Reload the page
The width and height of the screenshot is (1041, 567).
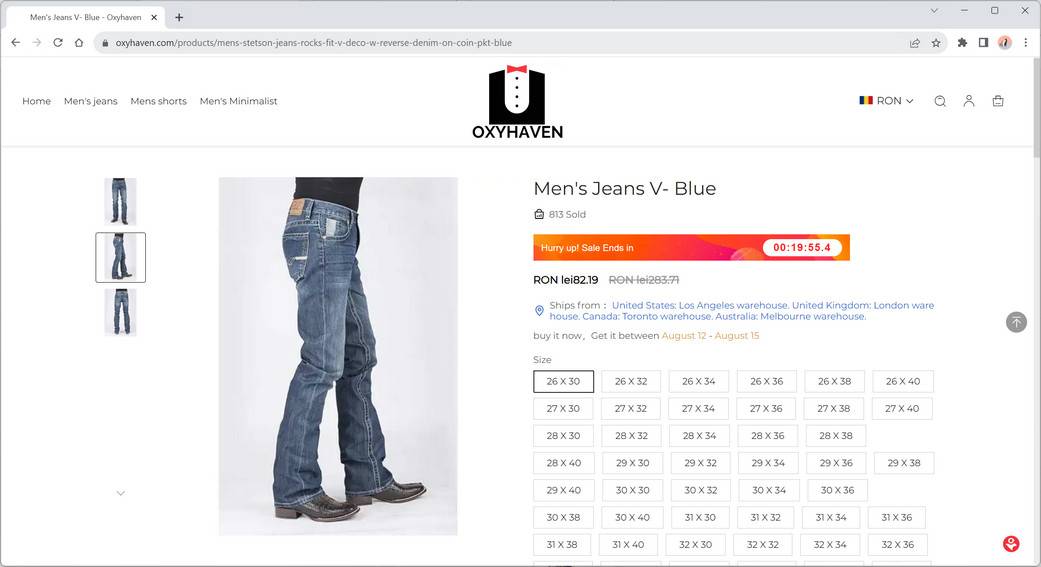tap(58, 42)
